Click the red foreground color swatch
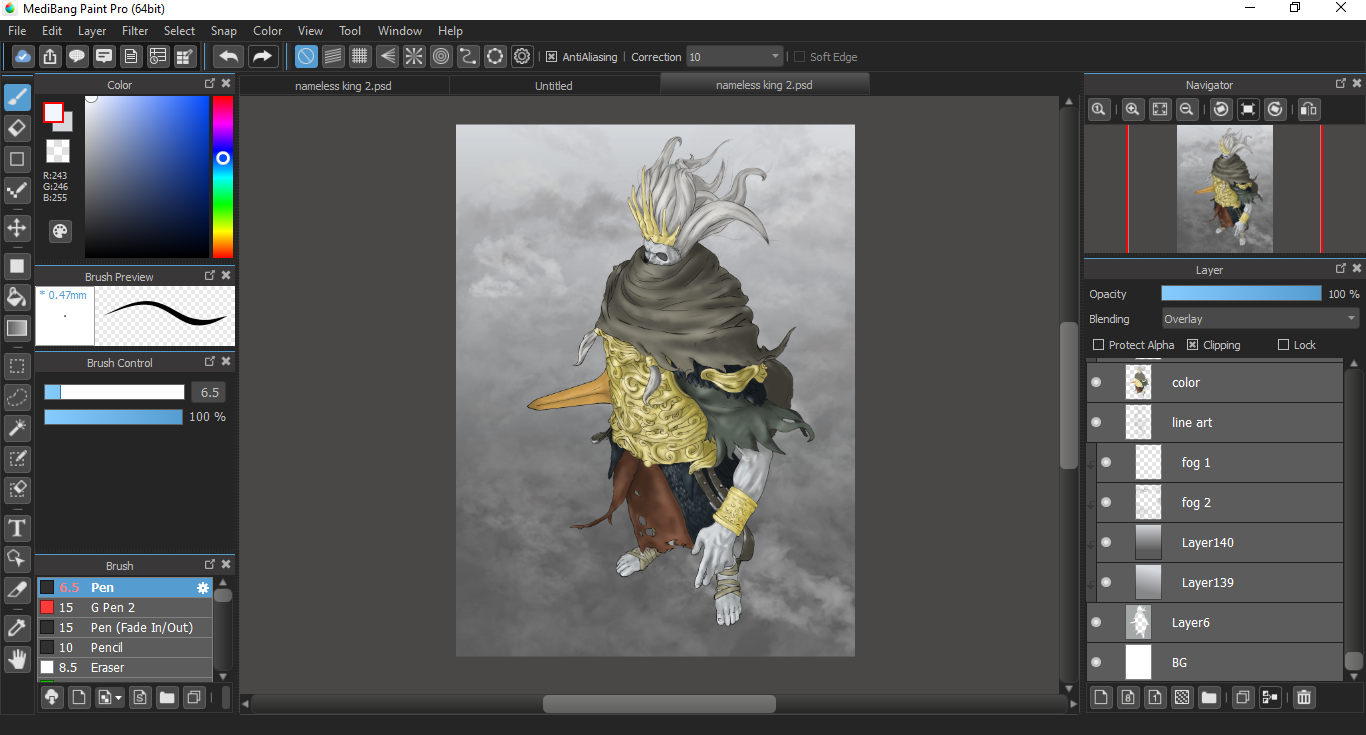Viewport: 1366px width, 735px height. tap(54, 112)
